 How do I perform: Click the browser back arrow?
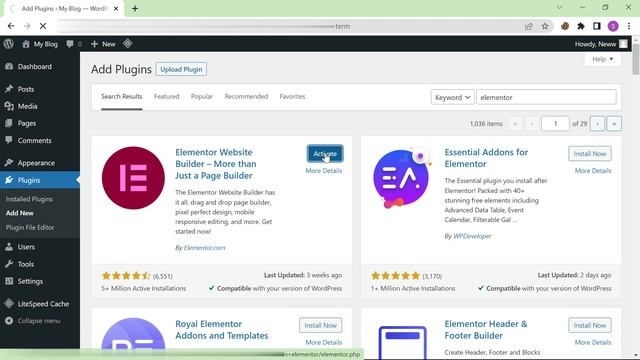(x=11, y=26)
